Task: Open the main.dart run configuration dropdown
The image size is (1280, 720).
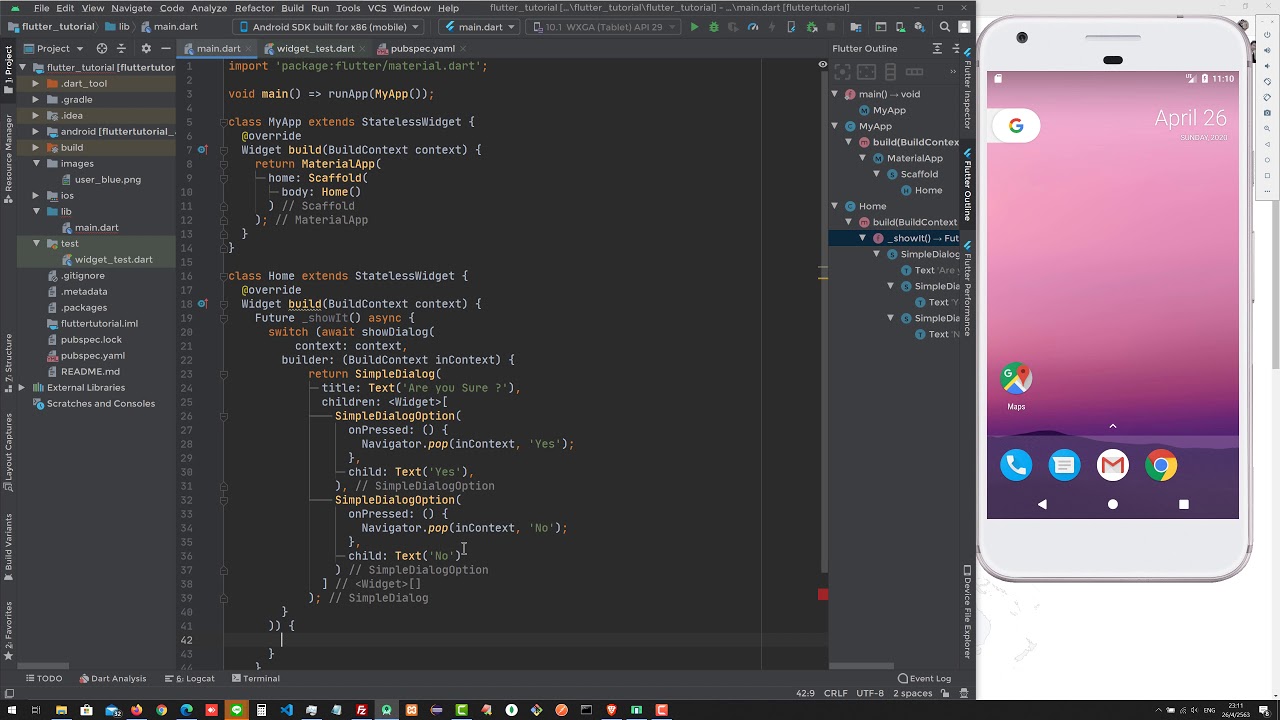Action: (x=480, y=27)
